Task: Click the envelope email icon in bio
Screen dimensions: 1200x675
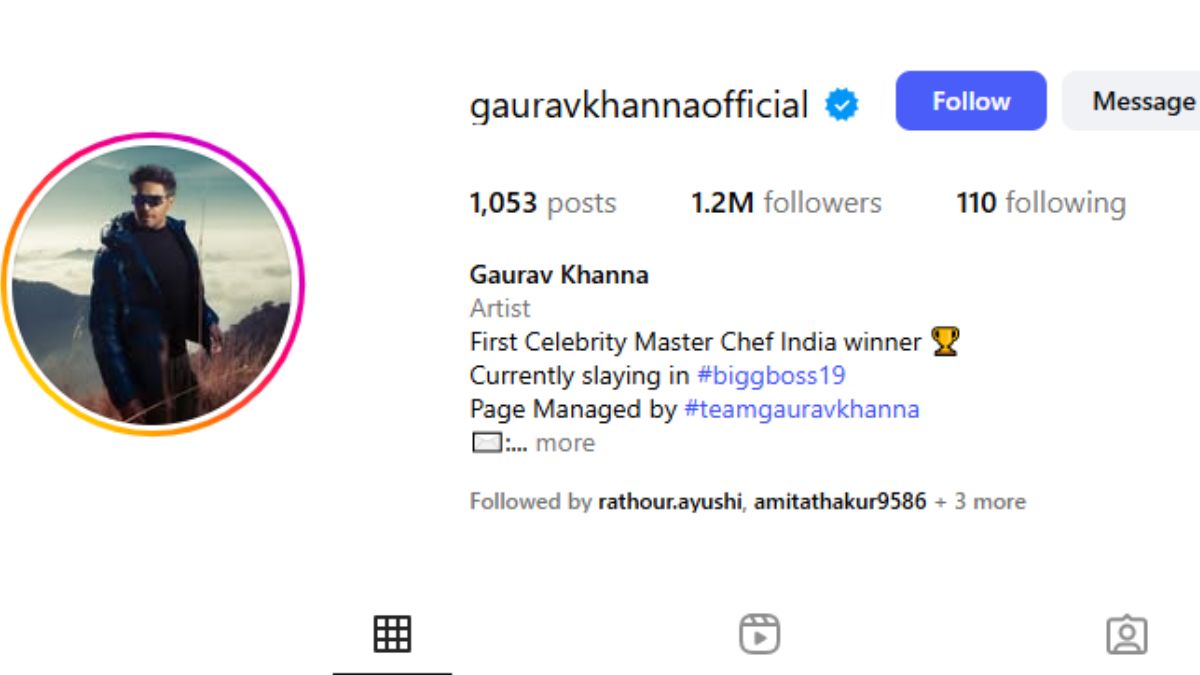Action: [486, 442]
